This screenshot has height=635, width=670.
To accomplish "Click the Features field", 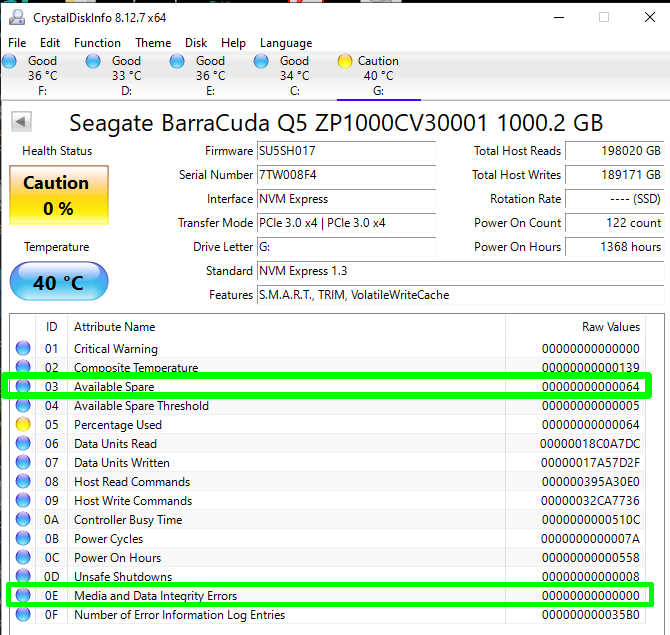I will pos(461,295).
